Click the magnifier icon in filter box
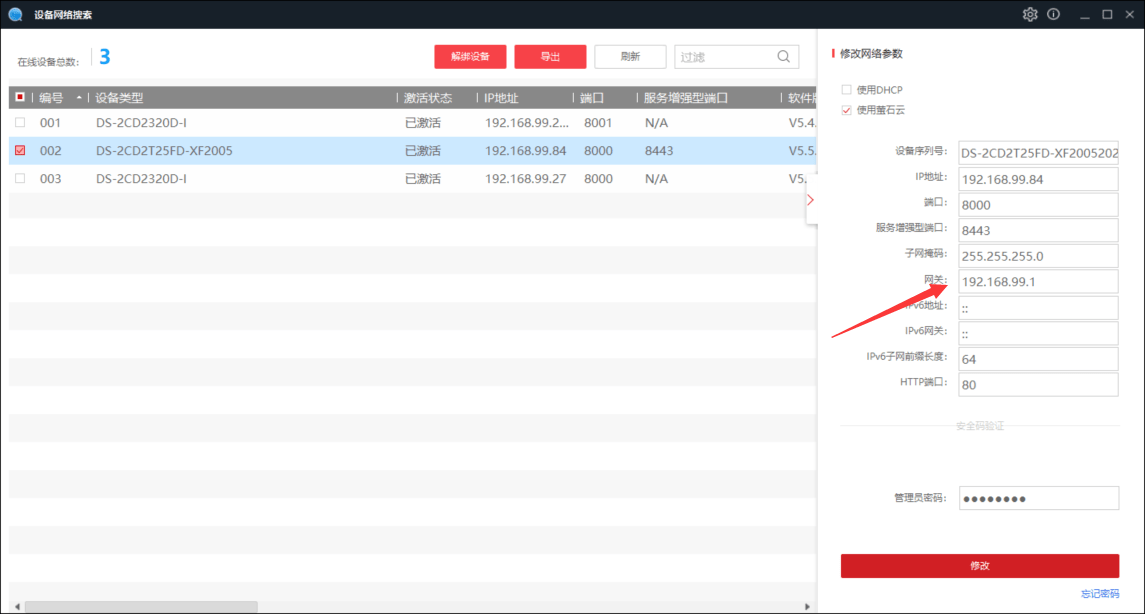1145x614 pixels. click(784, 57)
